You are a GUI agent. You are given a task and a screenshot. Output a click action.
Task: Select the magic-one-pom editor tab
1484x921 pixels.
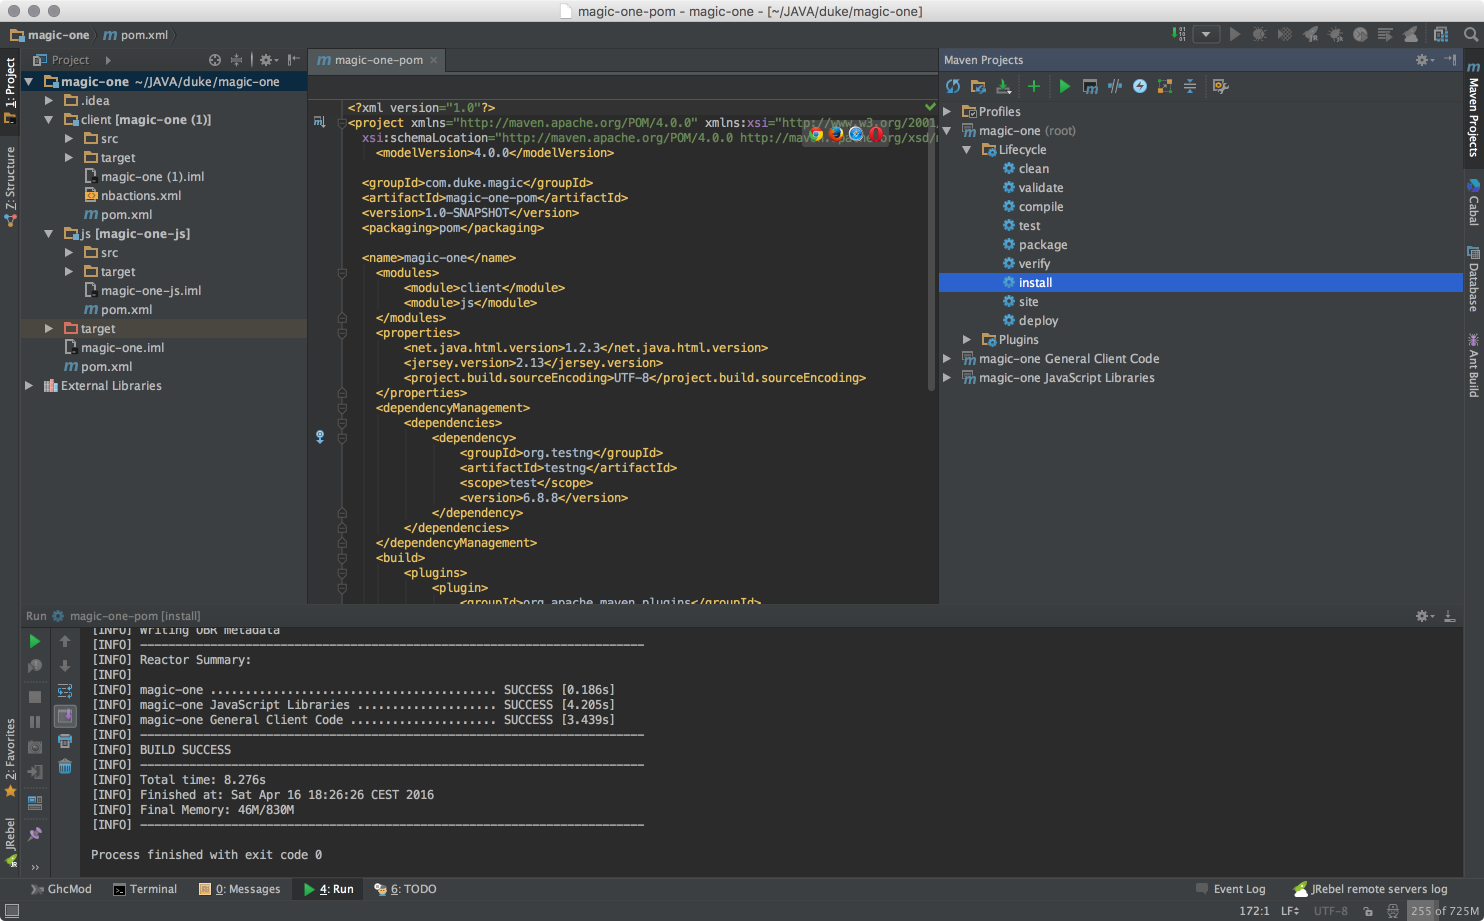377,60
